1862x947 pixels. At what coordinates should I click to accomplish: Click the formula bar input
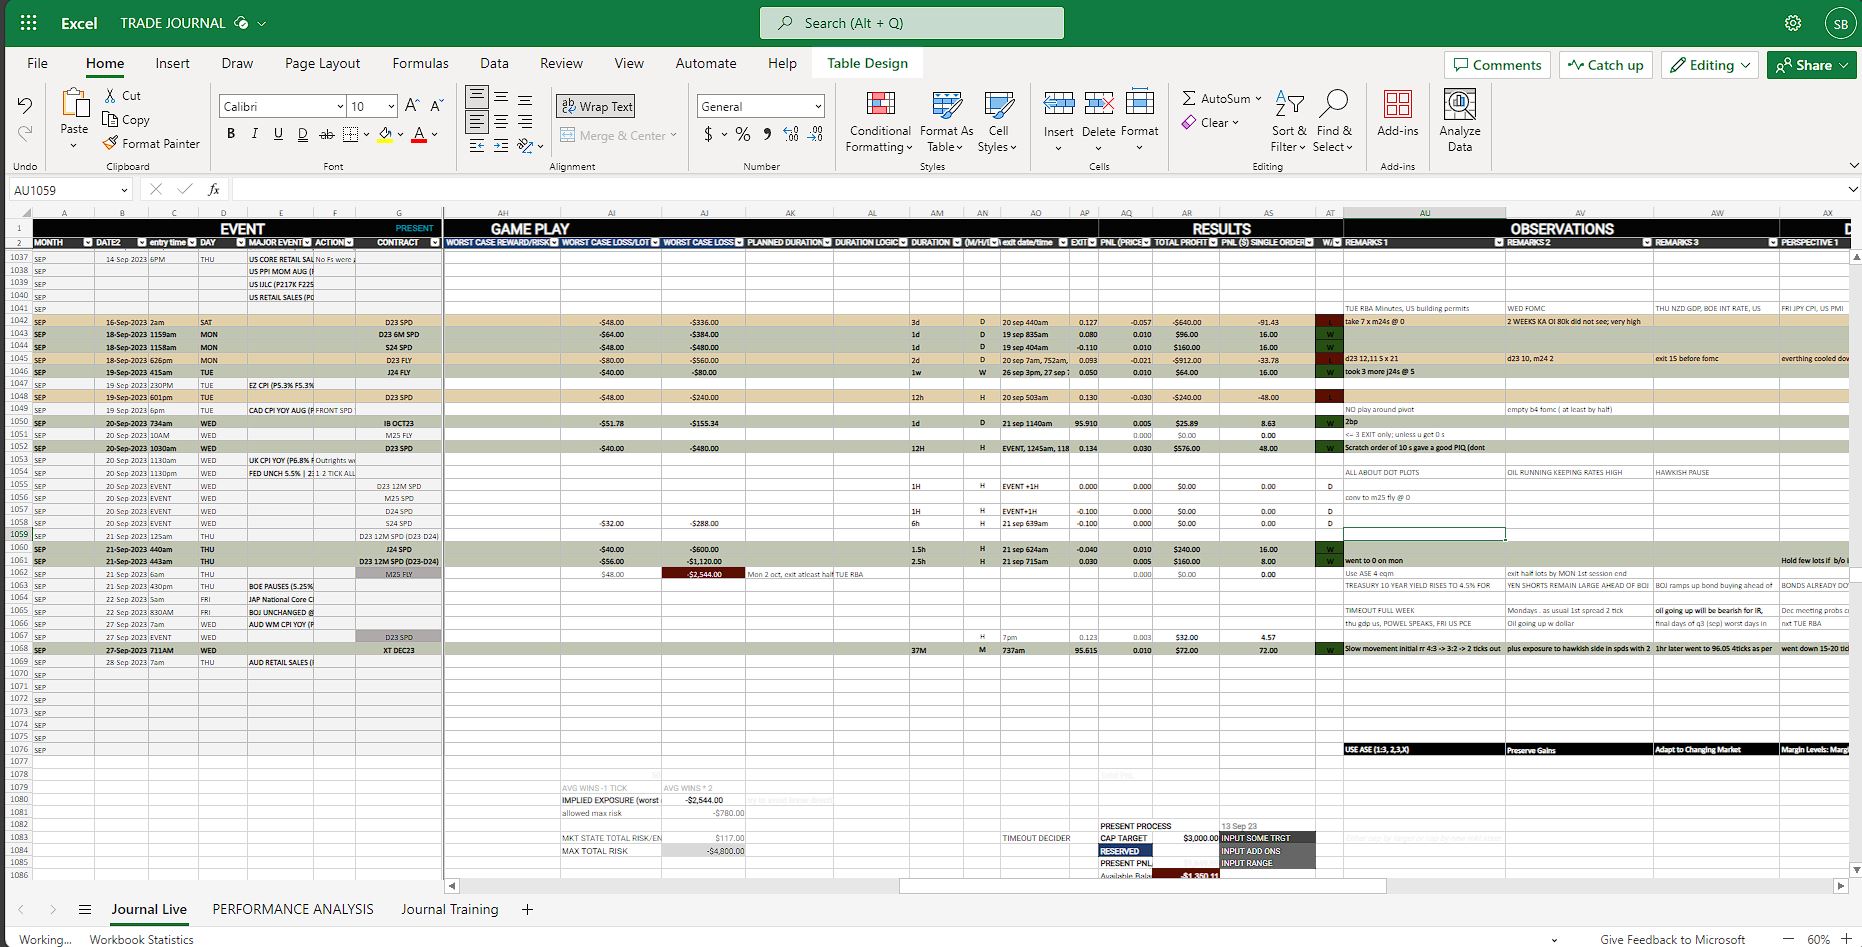[1037, 189]
